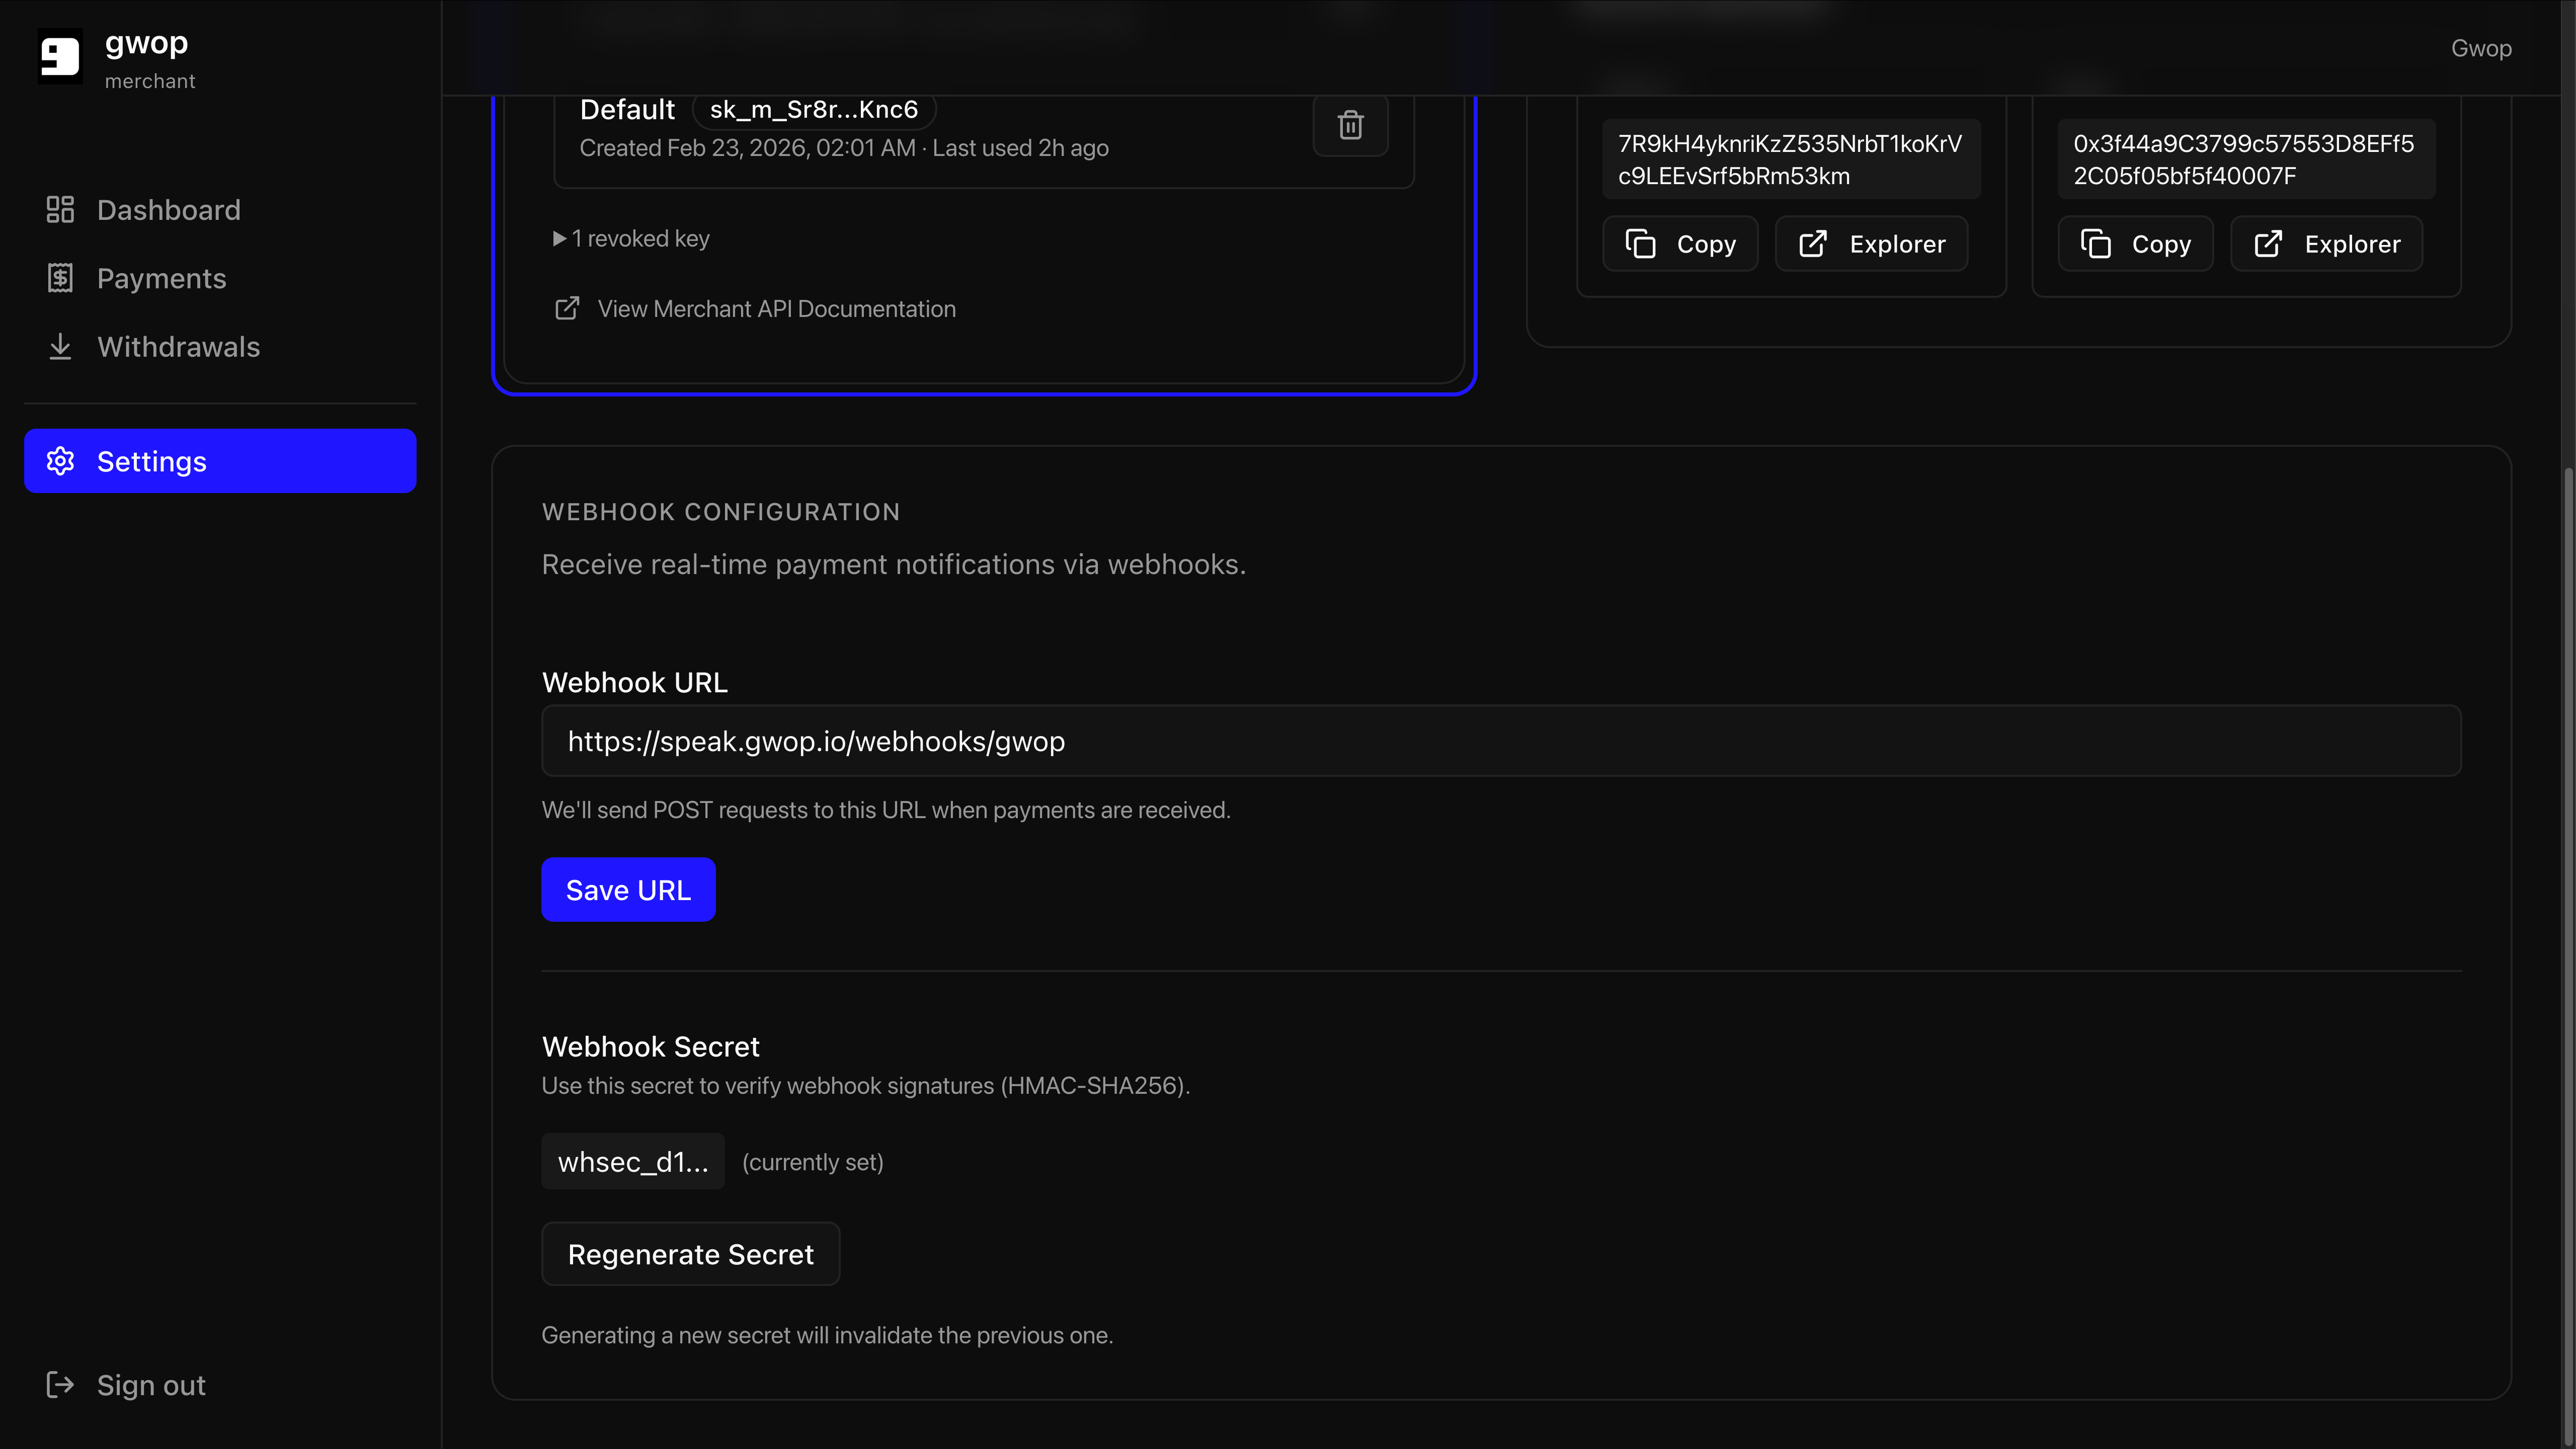Click the Settings gear icon

pos(60,461)
